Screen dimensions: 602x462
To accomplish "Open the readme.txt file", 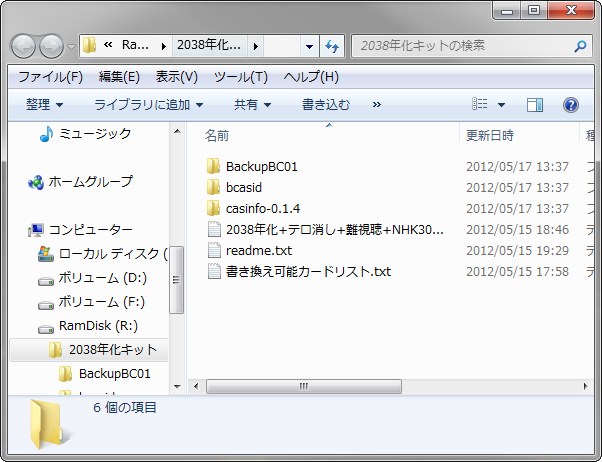I will click(258, 250).
